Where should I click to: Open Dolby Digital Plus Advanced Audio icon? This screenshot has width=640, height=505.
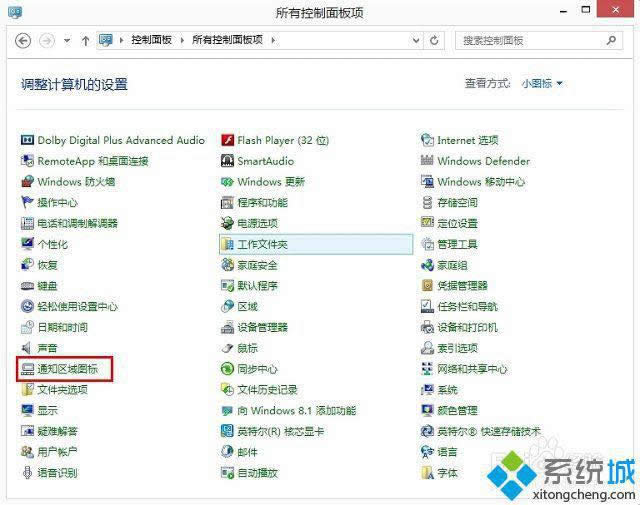(27, 140)
